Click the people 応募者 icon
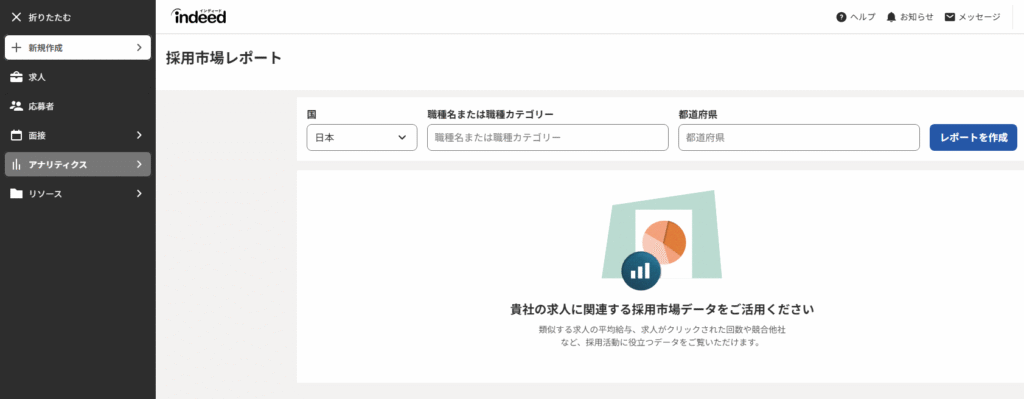The width and height of the screenshot is (1024, 399). coord(17,106)
